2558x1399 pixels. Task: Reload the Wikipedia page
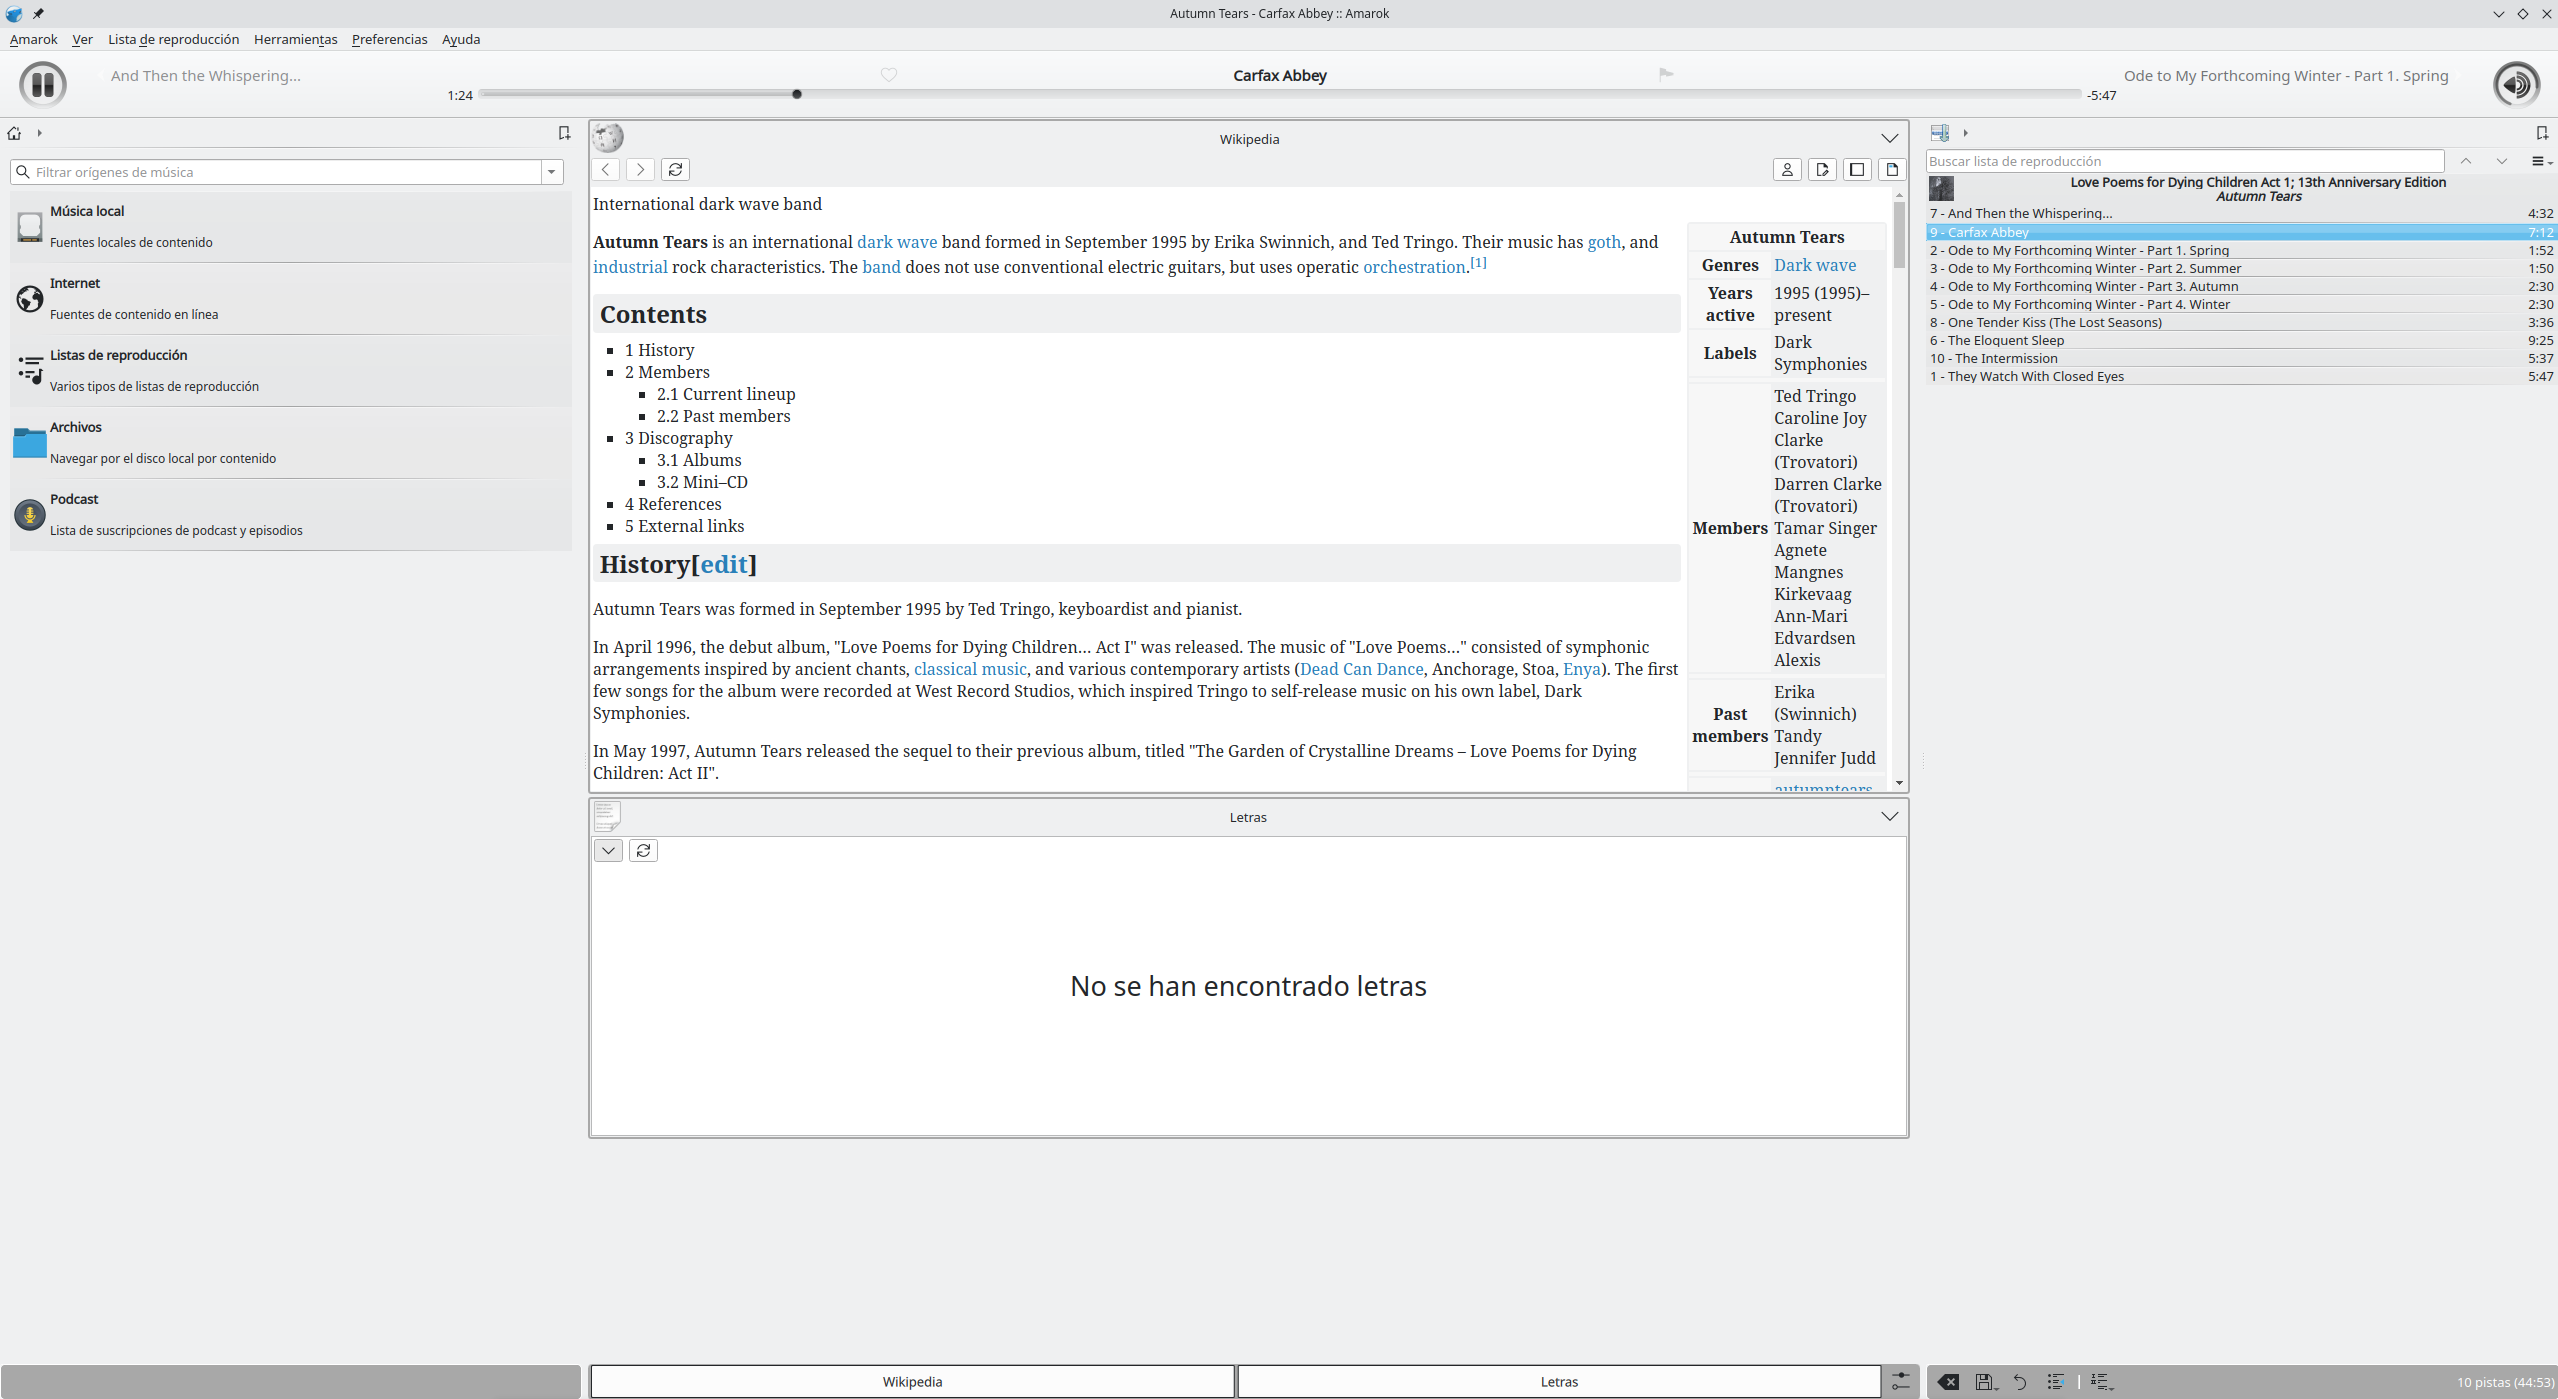pos(676,170)
